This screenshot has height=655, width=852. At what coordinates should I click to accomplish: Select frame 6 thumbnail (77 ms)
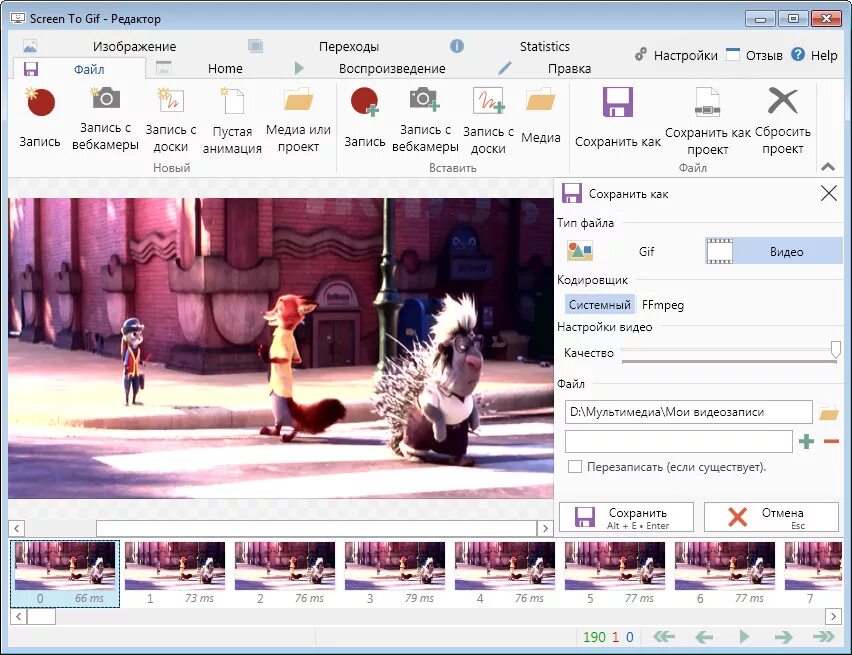click(724, 574)
